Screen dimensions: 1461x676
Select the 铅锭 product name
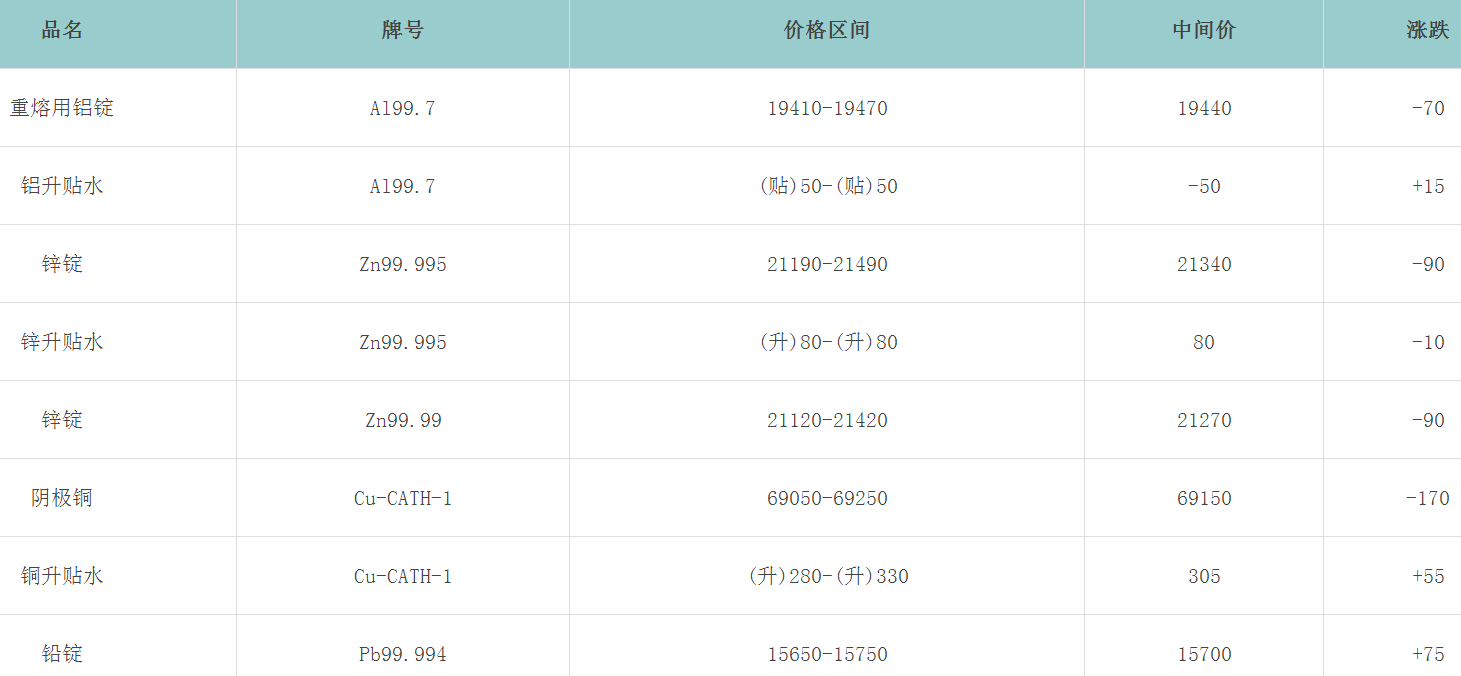[62, 654]
